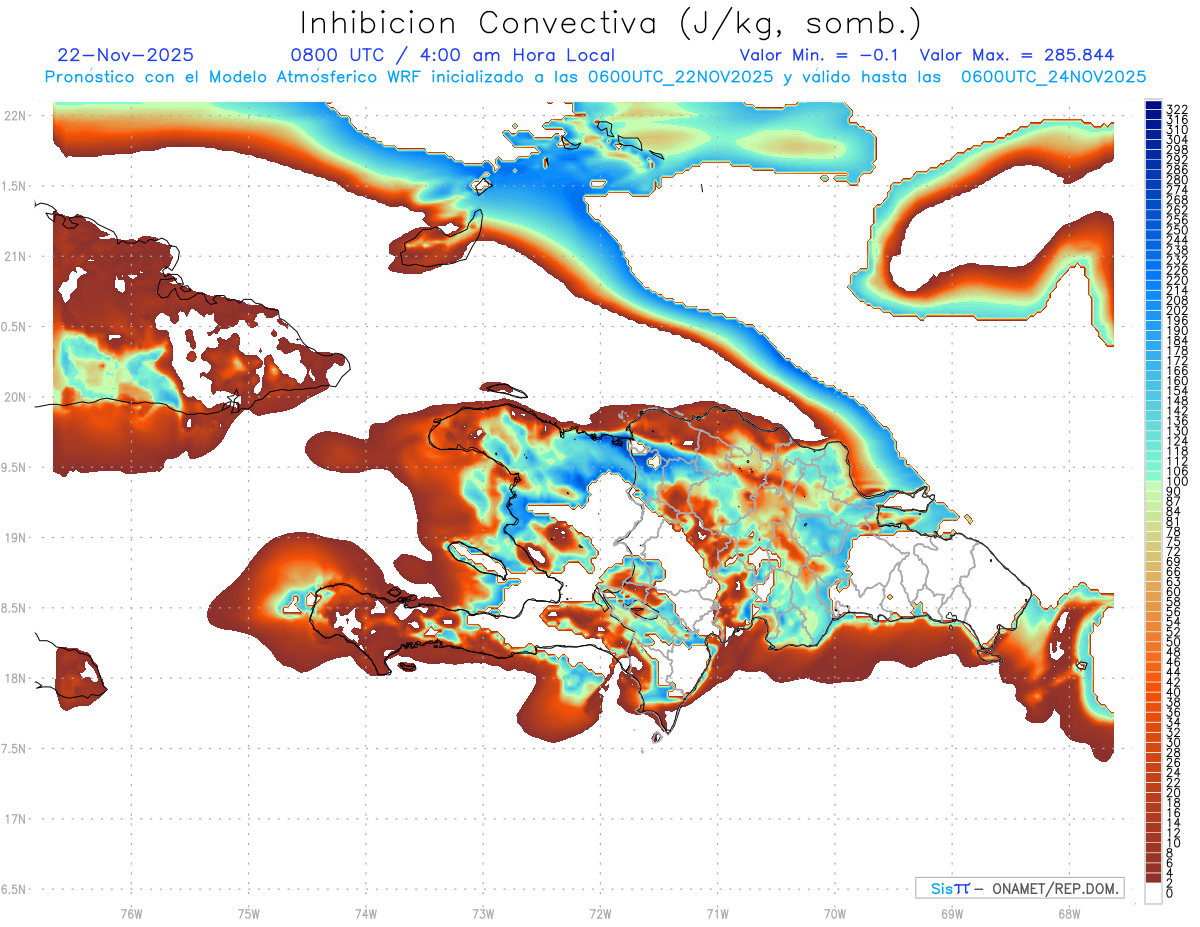The image size is (1200, 927).
Task: Click the colorbar label 100
Action: point(1176,482)
